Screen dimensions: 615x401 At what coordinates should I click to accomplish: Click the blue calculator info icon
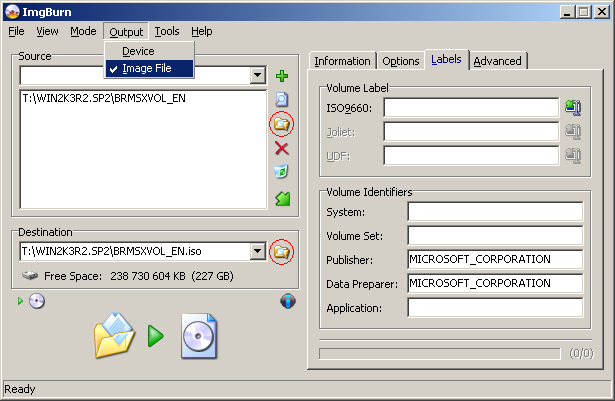(x=288, y=301)
